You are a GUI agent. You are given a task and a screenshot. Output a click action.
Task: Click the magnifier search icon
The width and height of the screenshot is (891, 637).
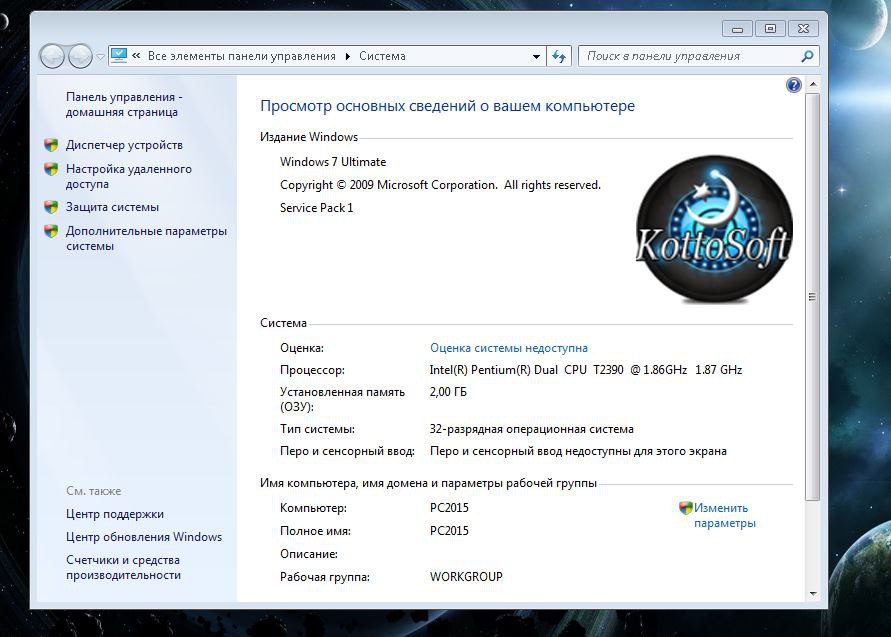807,56
